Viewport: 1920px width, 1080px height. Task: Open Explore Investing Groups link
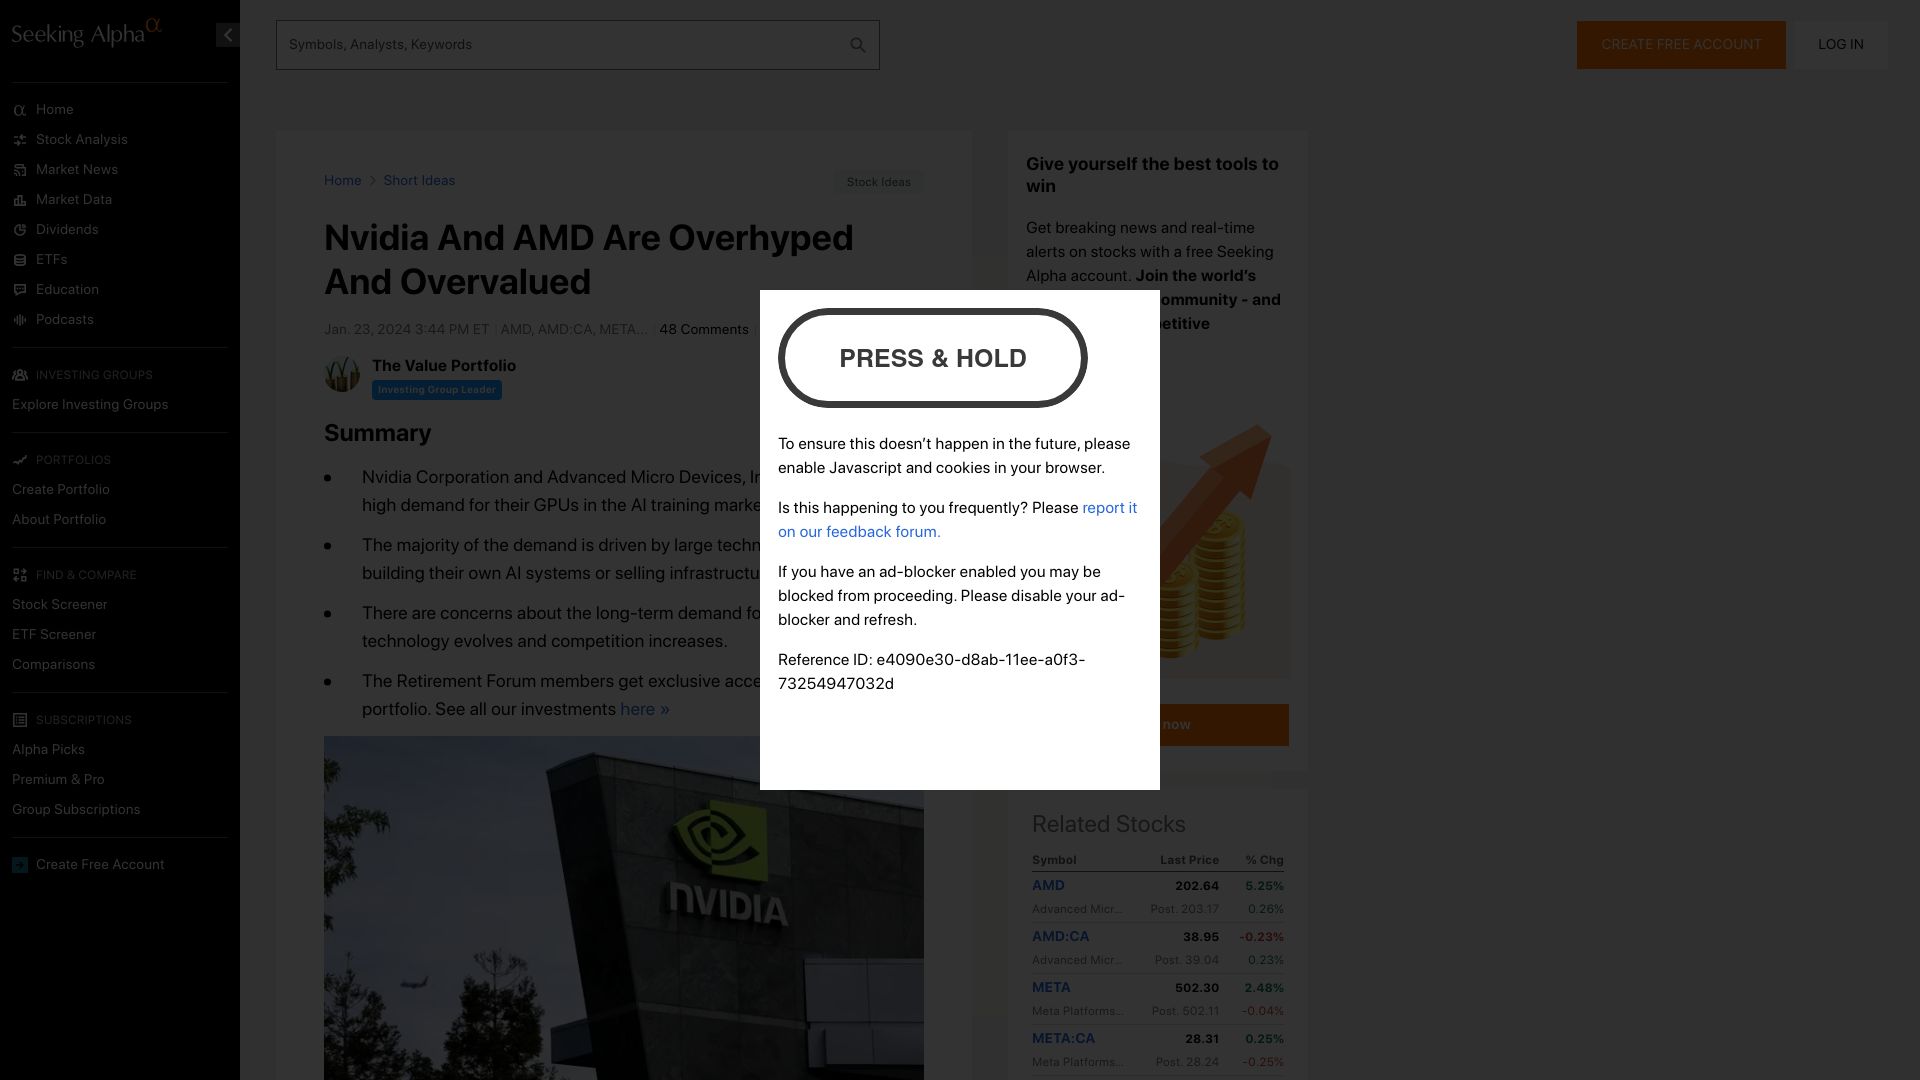(90, 405)
